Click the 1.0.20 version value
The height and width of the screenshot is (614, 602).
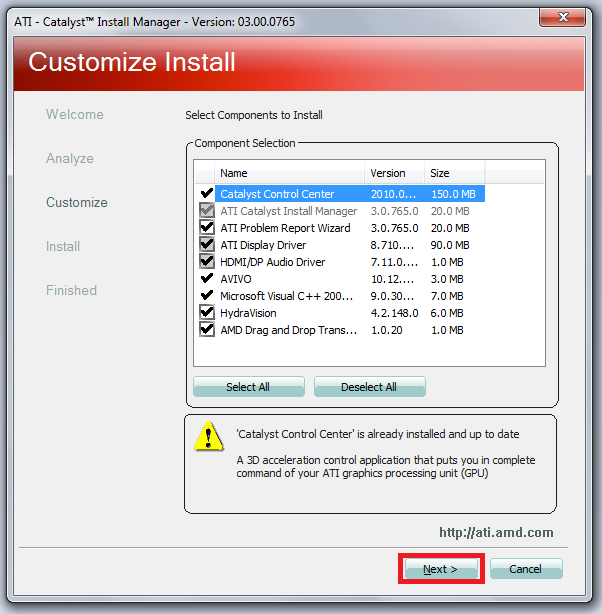tap(387, 330)
